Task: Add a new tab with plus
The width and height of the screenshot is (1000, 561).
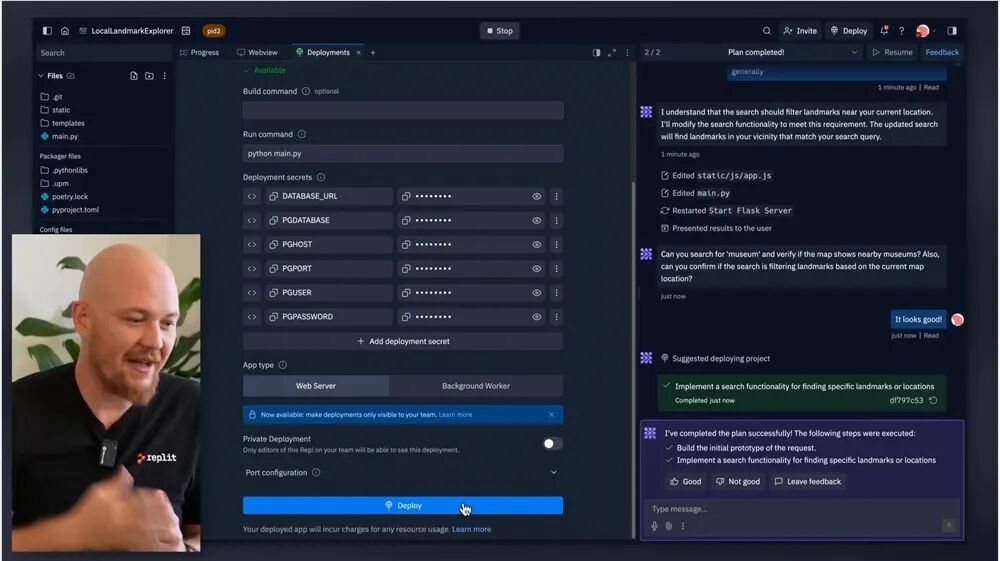Action: coord(373,52)
